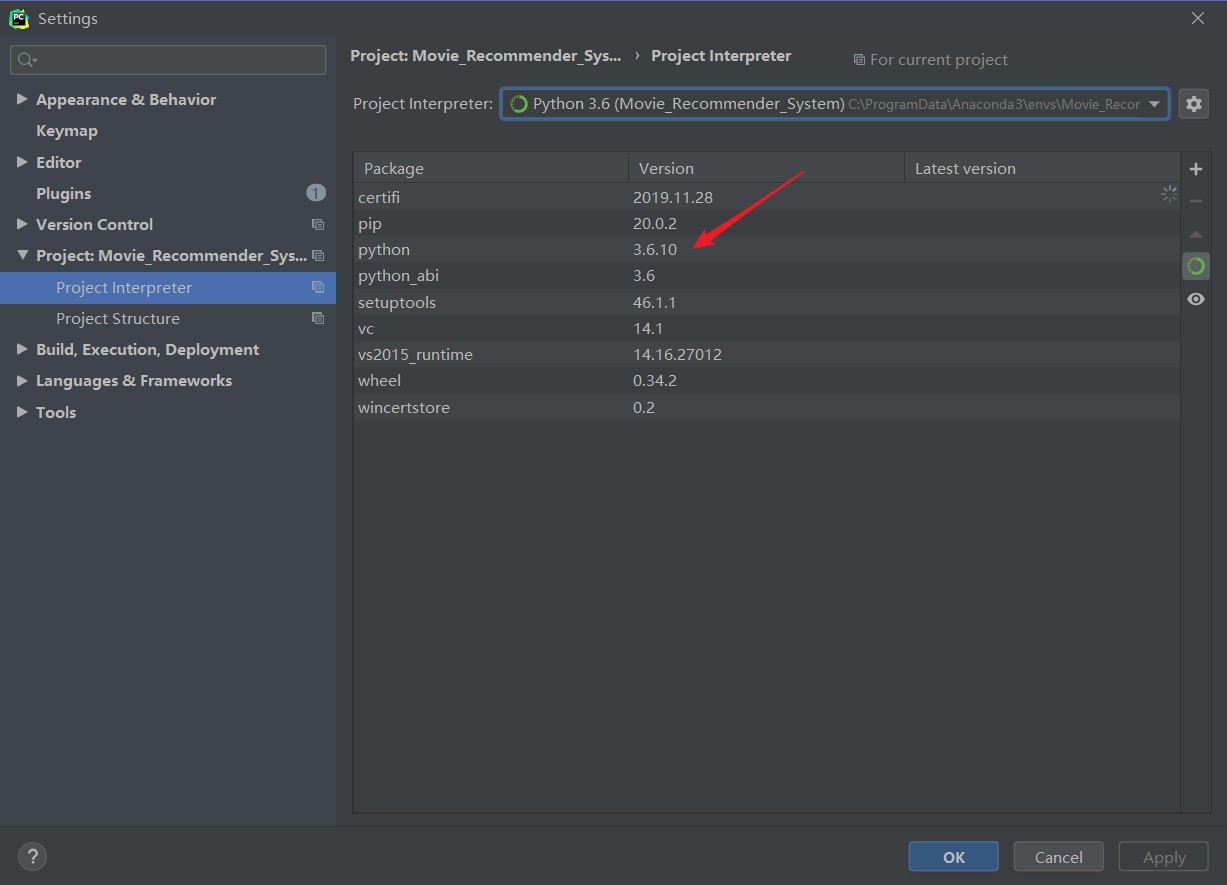Screen dimensions: 1227x885
Task: Click the upgrade package arrow icon
Action: pos(1196,234)
